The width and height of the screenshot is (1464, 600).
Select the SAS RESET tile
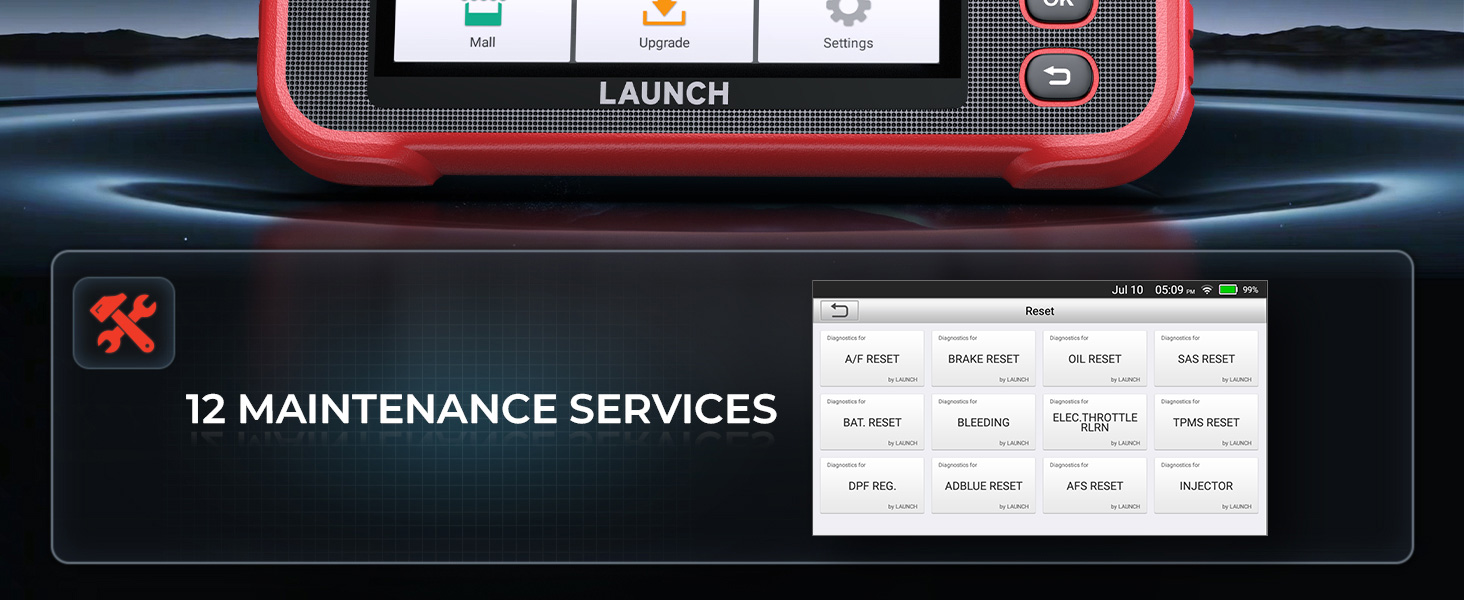(x=1206, y=357)
